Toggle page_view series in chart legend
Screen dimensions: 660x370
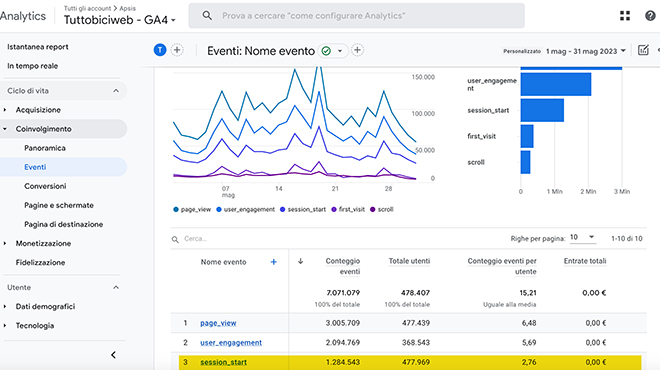point(192,209)
